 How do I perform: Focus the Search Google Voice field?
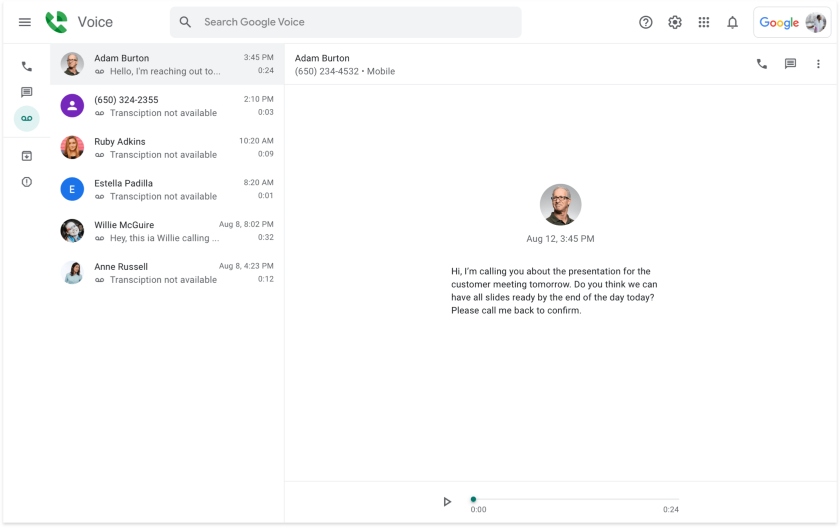click(346, 22)
